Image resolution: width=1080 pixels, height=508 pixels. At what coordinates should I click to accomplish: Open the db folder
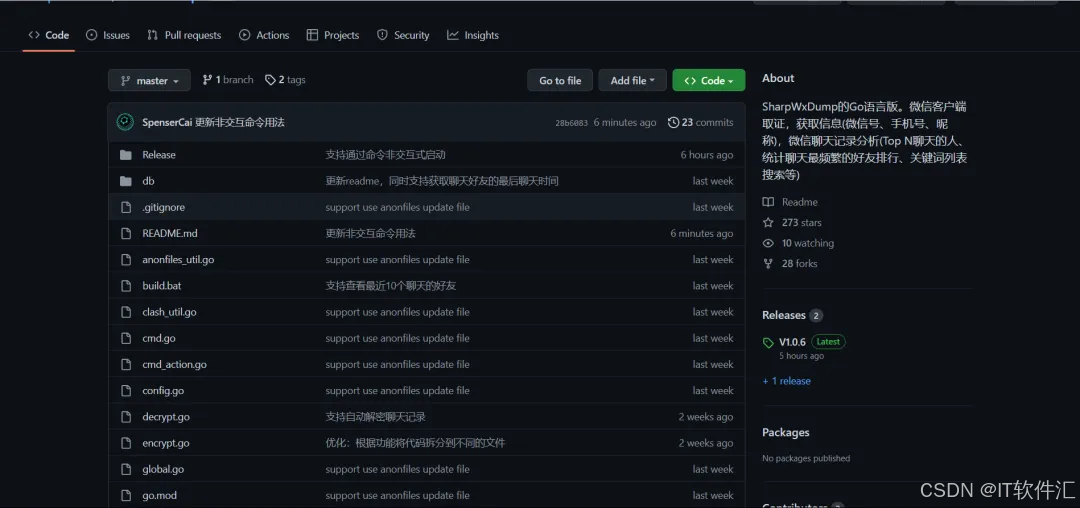[x=148, y=181]
